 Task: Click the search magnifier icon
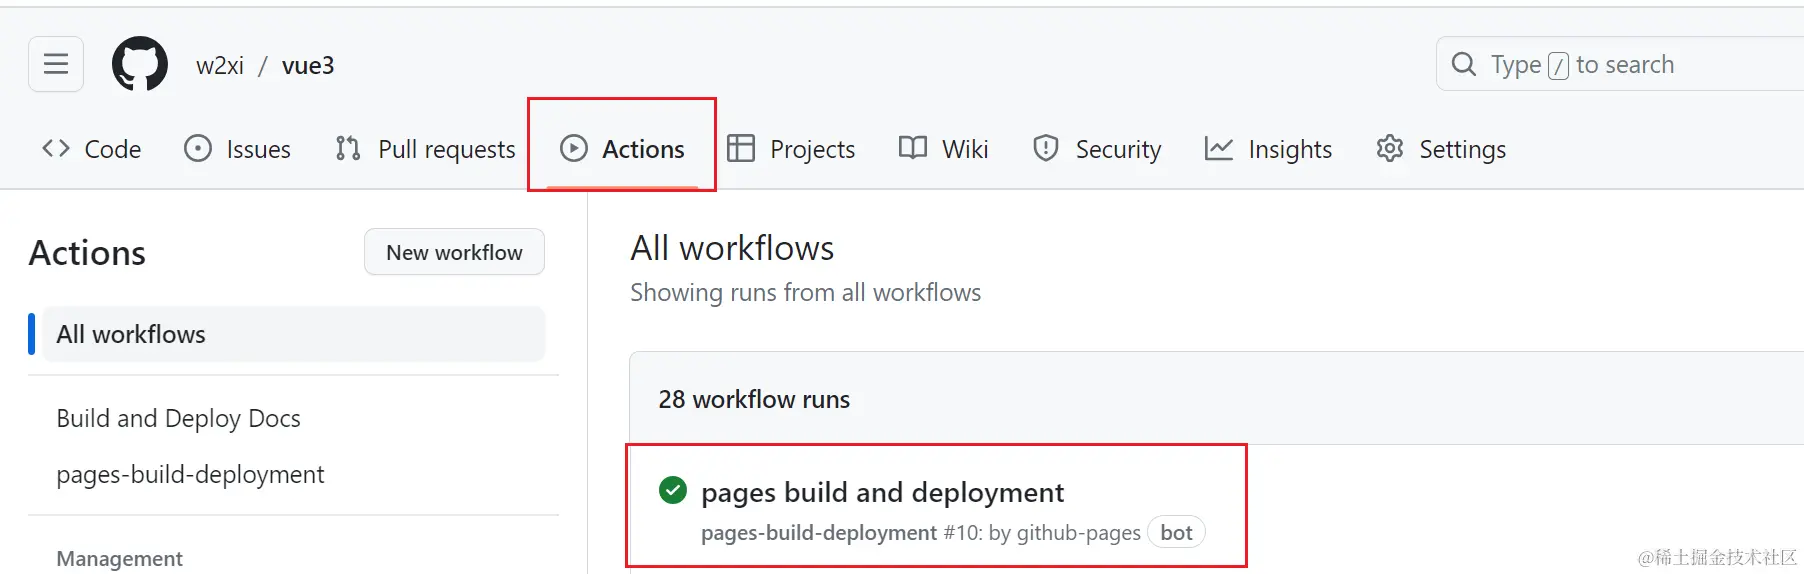[1464, 64]
